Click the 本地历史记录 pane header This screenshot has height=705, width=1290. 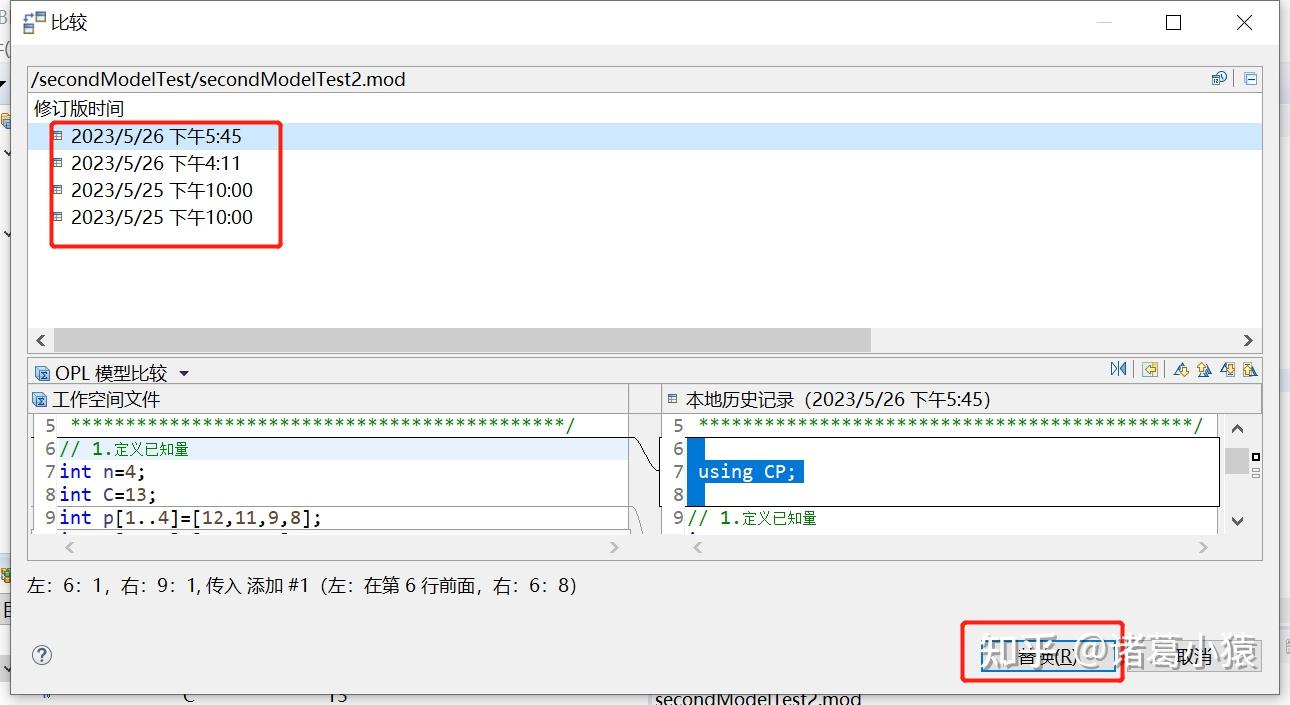tap(790, 397)
